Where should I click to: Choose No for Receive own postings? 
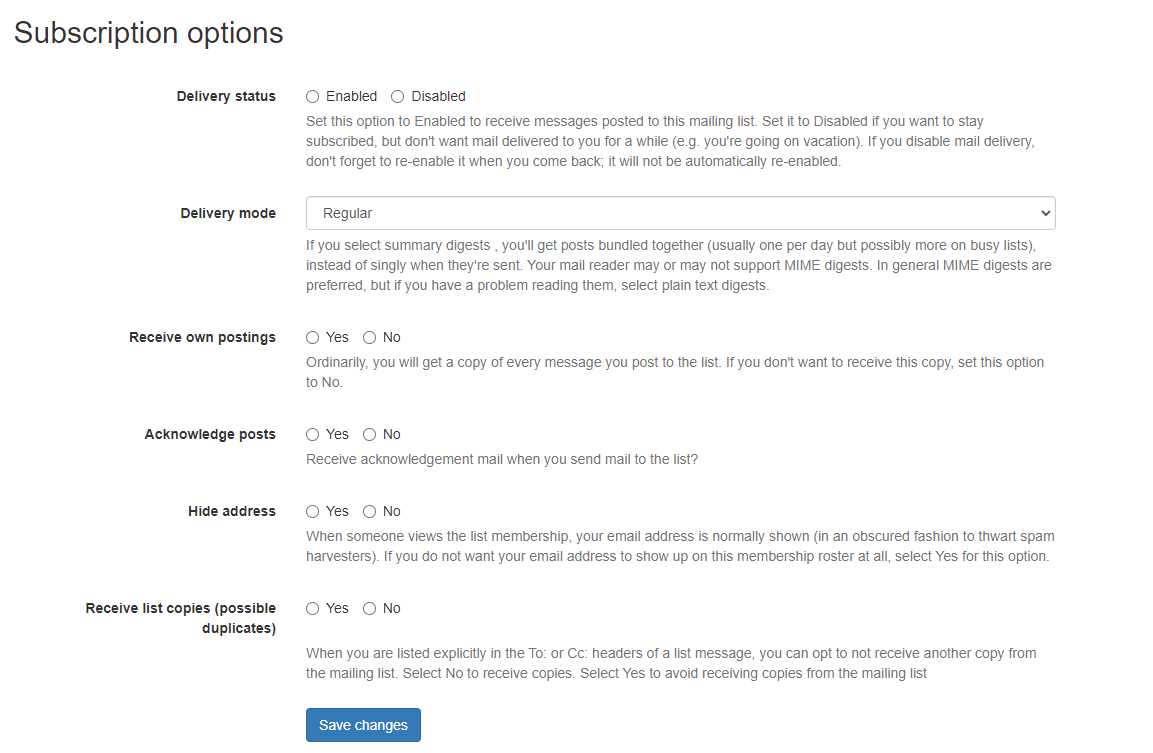click(x=370, y=338)
